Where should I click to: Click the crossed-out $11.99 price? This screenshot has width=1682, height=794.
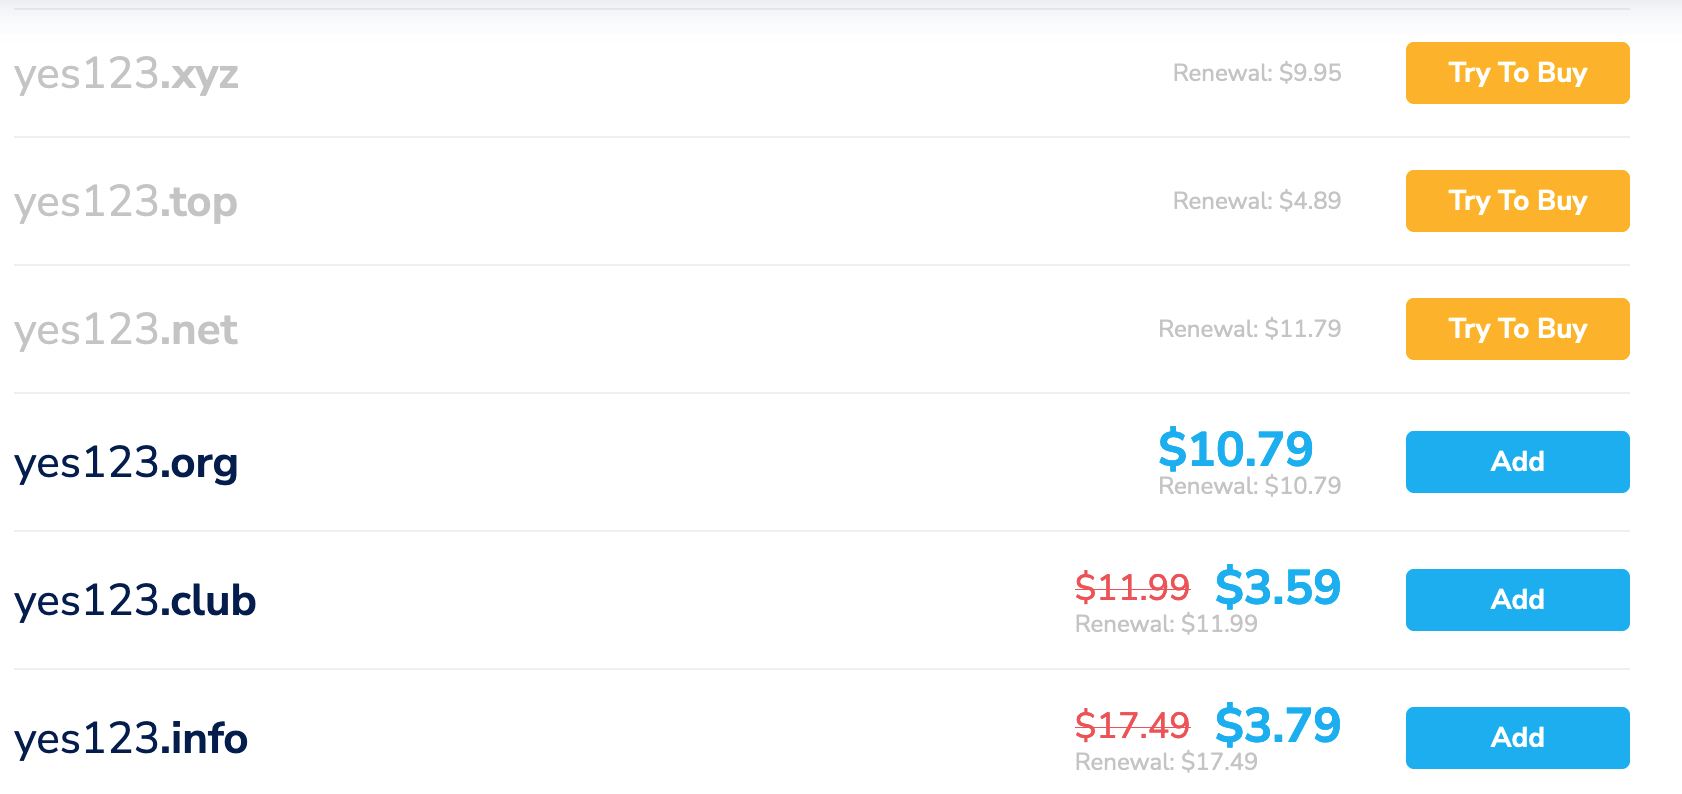[x=1132, y=587]
